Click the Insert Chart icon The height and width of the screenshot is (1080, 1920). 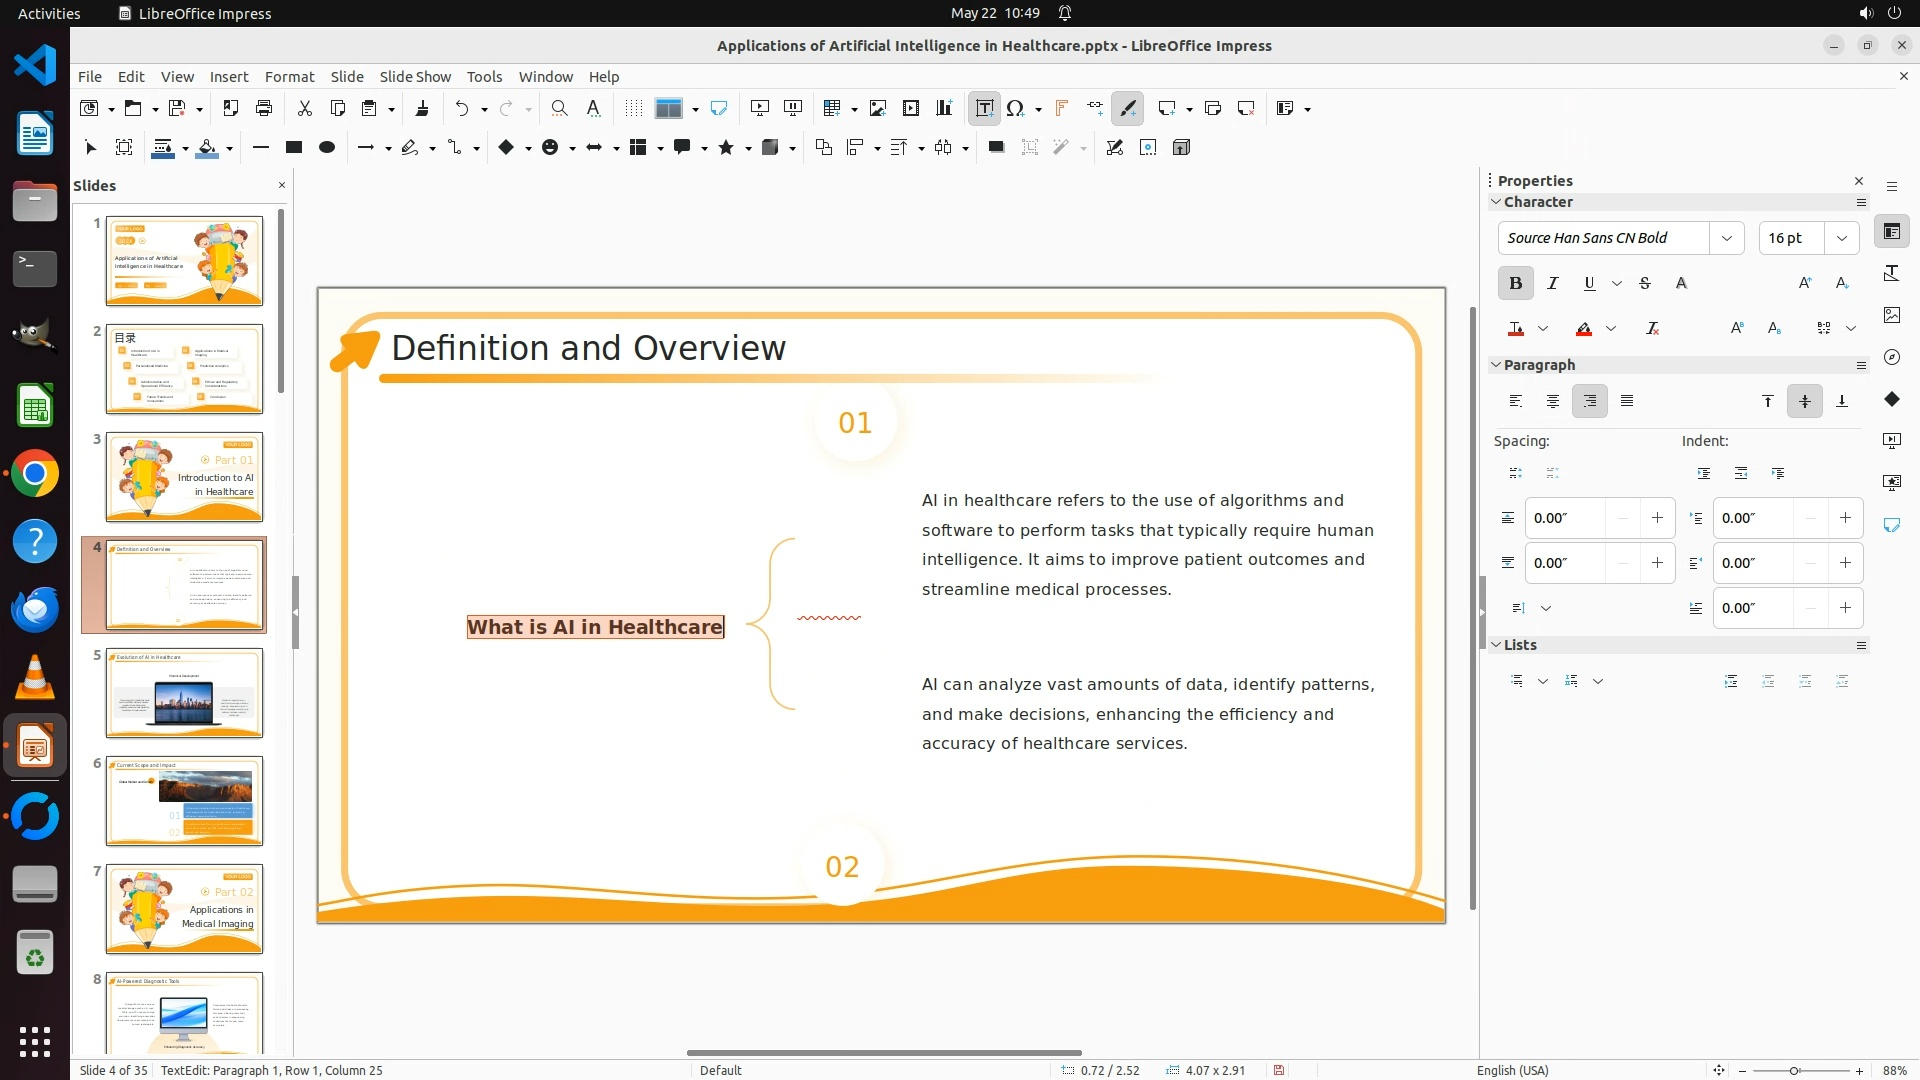pyautogui.click(x=944, y=108)
